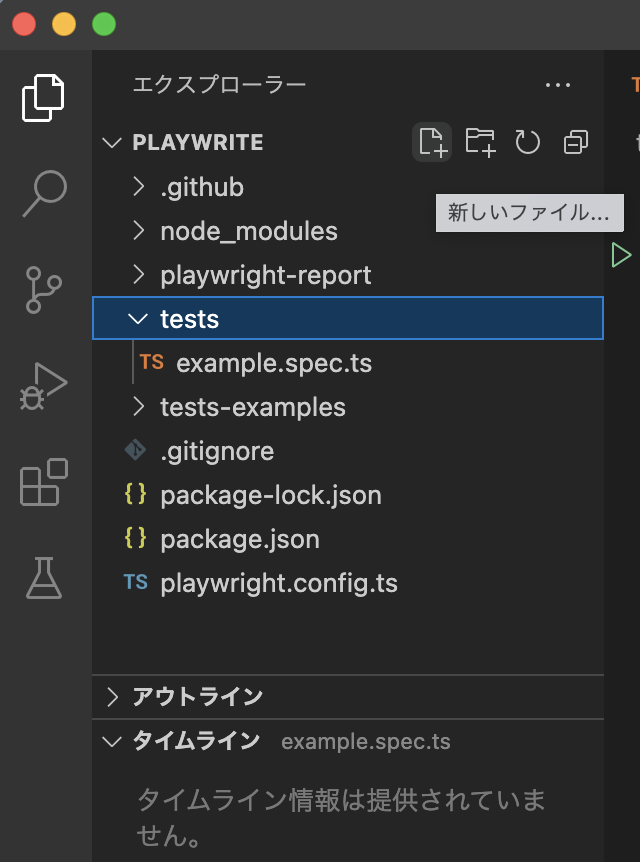Click the braces icon of package-lock.json
This screenshot has width=640, height=862.
click(x=135, y=494)
